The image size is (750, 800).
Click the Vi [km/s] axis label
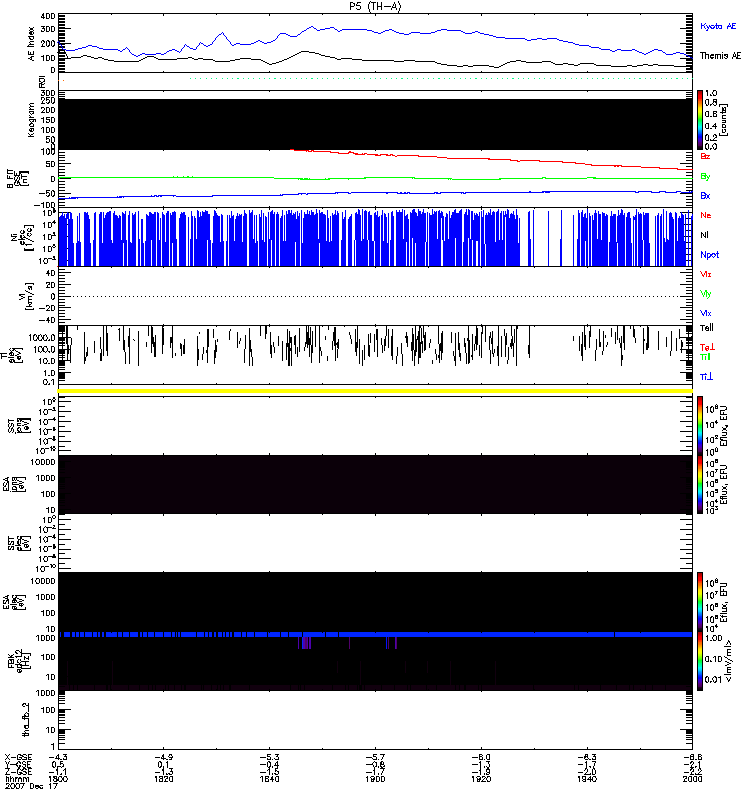coord(26,296)
